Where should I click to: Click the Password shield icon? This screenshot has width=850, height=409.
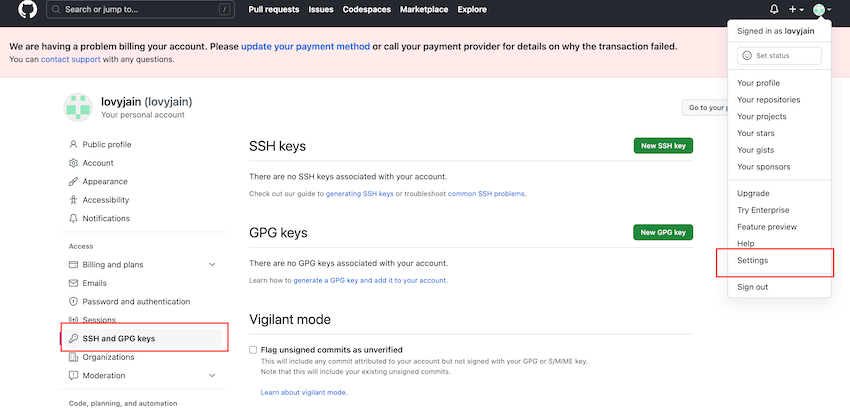pyautogui.click(x=73, y=302)
